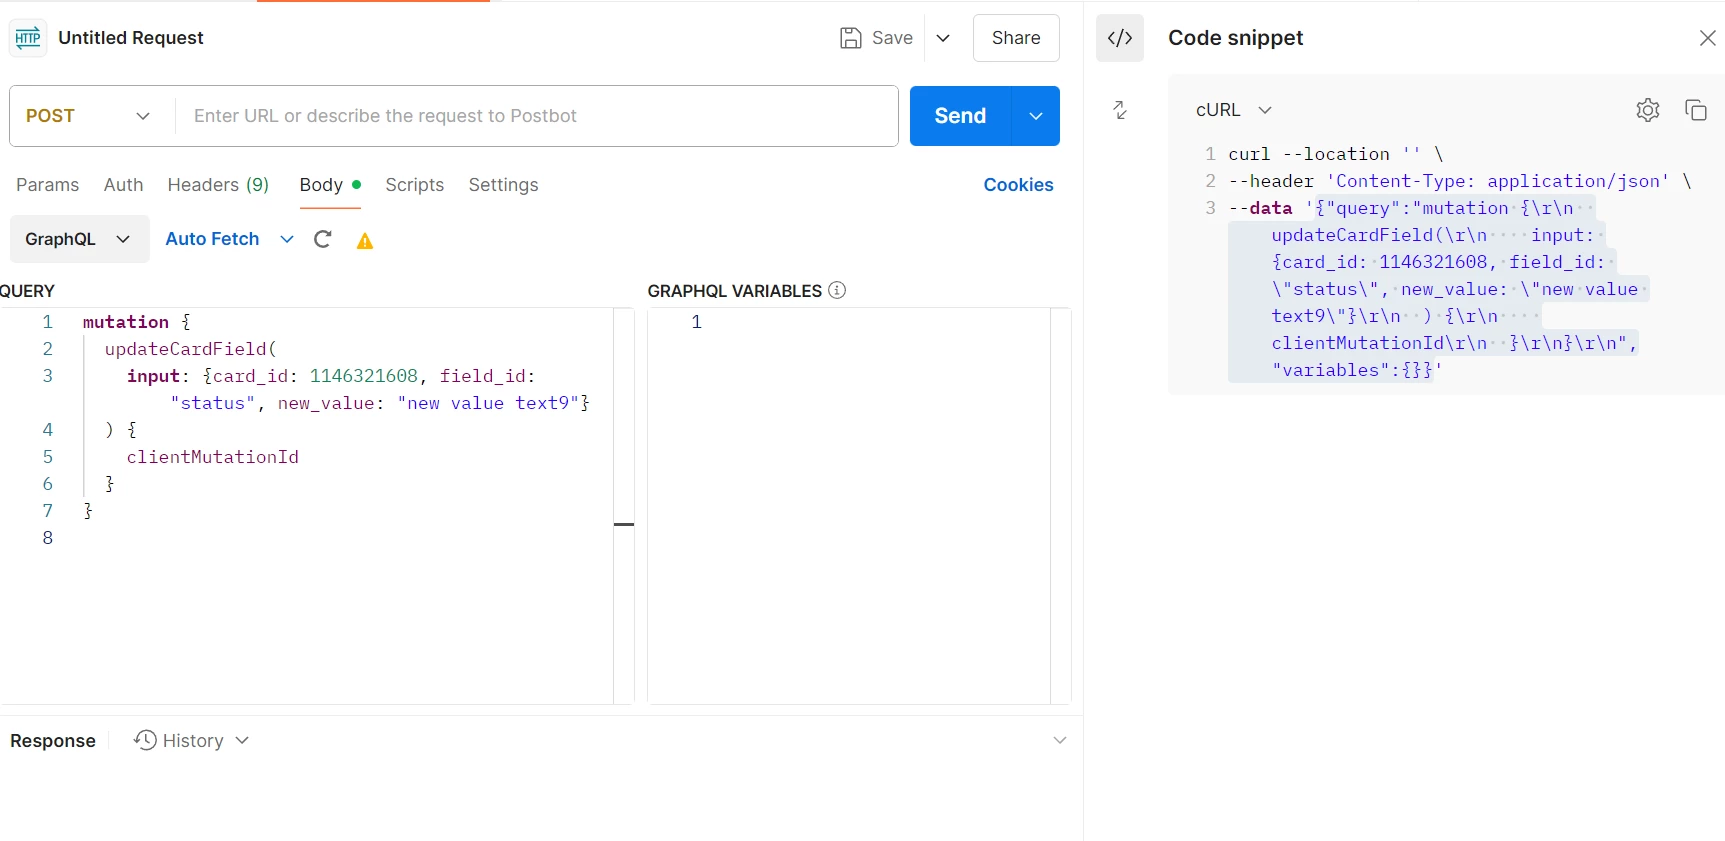Image resolution: width=1725 pixels, height=841 pixels.
Task: Click inside the GraphQL Variables editor
Action: (860, 505)
